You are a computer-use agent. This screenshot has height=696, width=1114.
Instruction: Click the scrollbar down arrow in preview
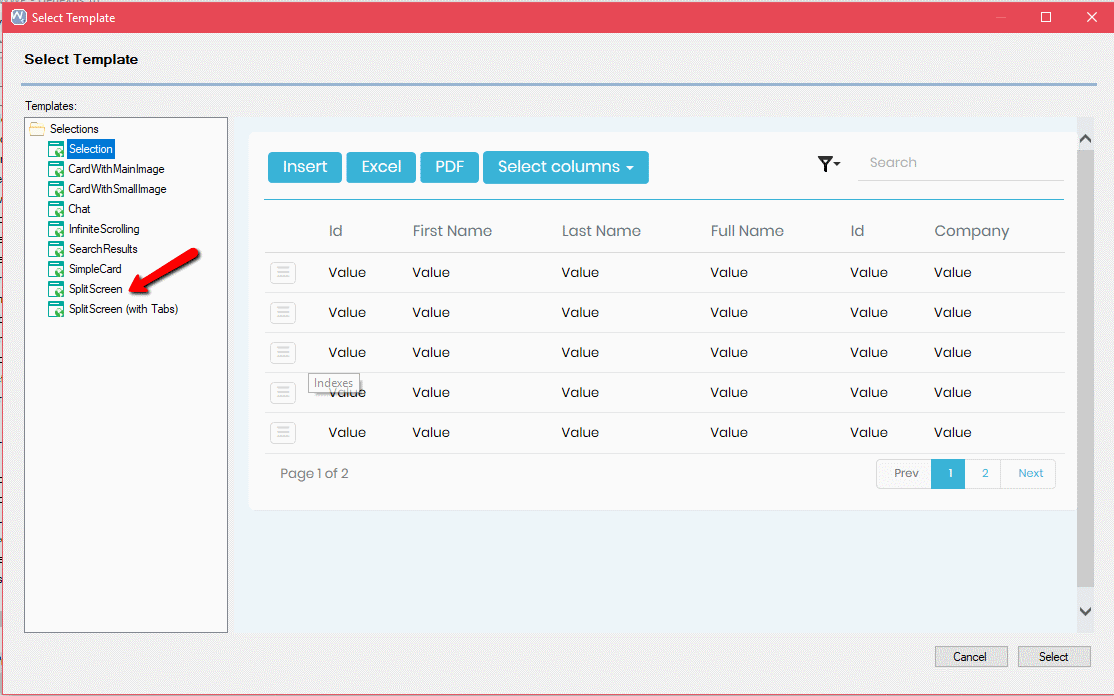[1085, 611]
